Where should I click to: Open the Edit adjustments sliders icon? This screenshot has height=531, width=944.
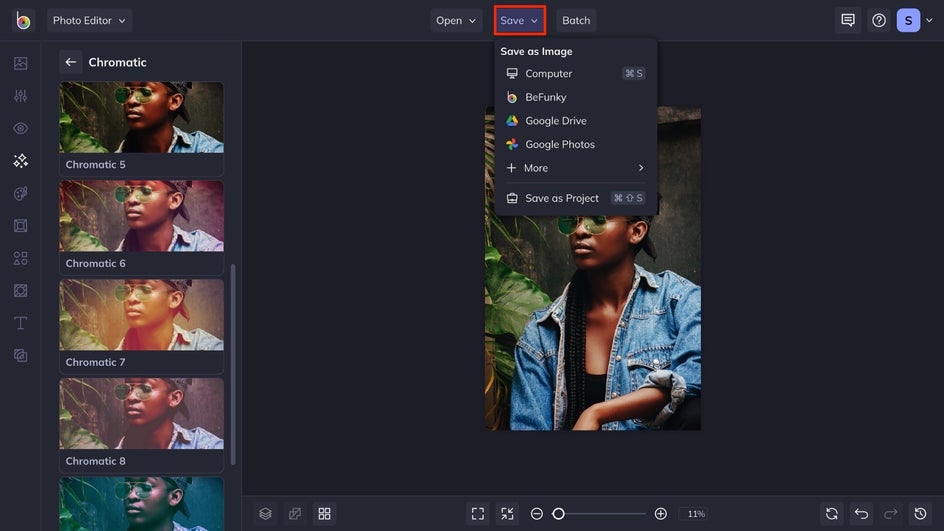pos(20,96)
